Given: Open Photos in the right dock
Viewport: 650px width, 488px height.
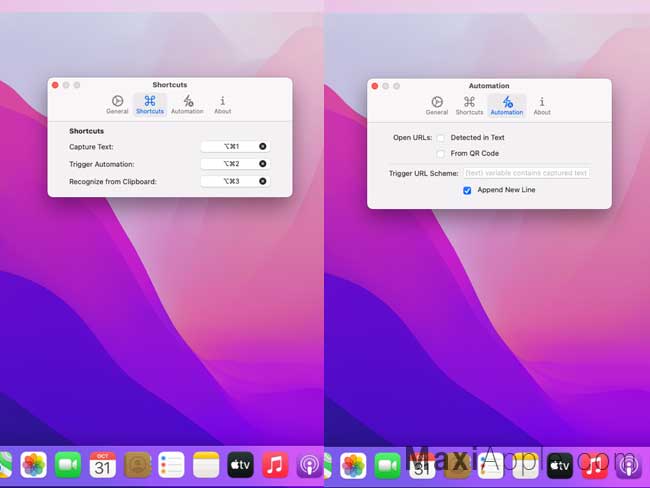Looking at the screenshot, I should click(353, 466).
